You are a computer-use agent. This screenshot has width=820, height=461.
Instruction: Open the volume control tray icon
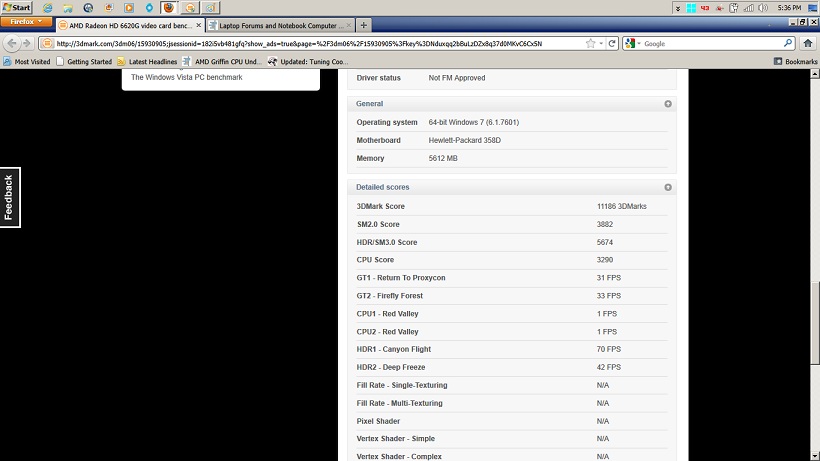[764, 8]
